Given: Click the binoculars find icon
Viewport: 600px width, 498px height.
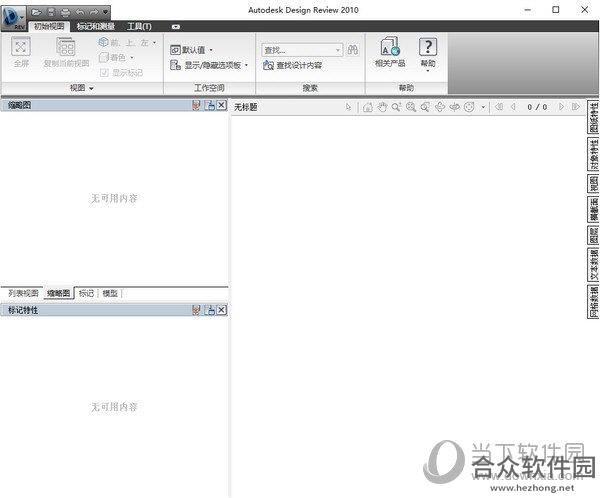Looking at the screenshot, I should pyautogui.click(x=352, y=50).
